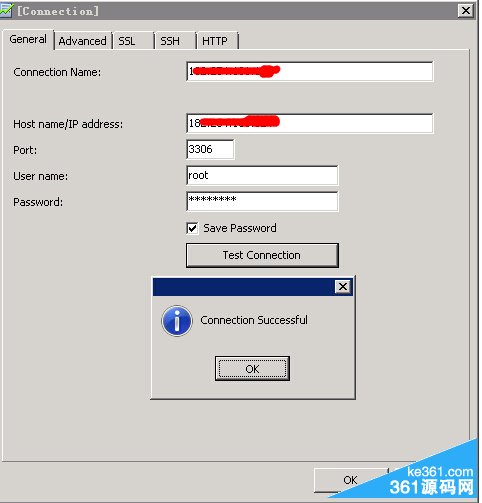The width and height of the screenshot is (482, 503).
Task: Switch to the General tab
Action: (x=28, y=39)
